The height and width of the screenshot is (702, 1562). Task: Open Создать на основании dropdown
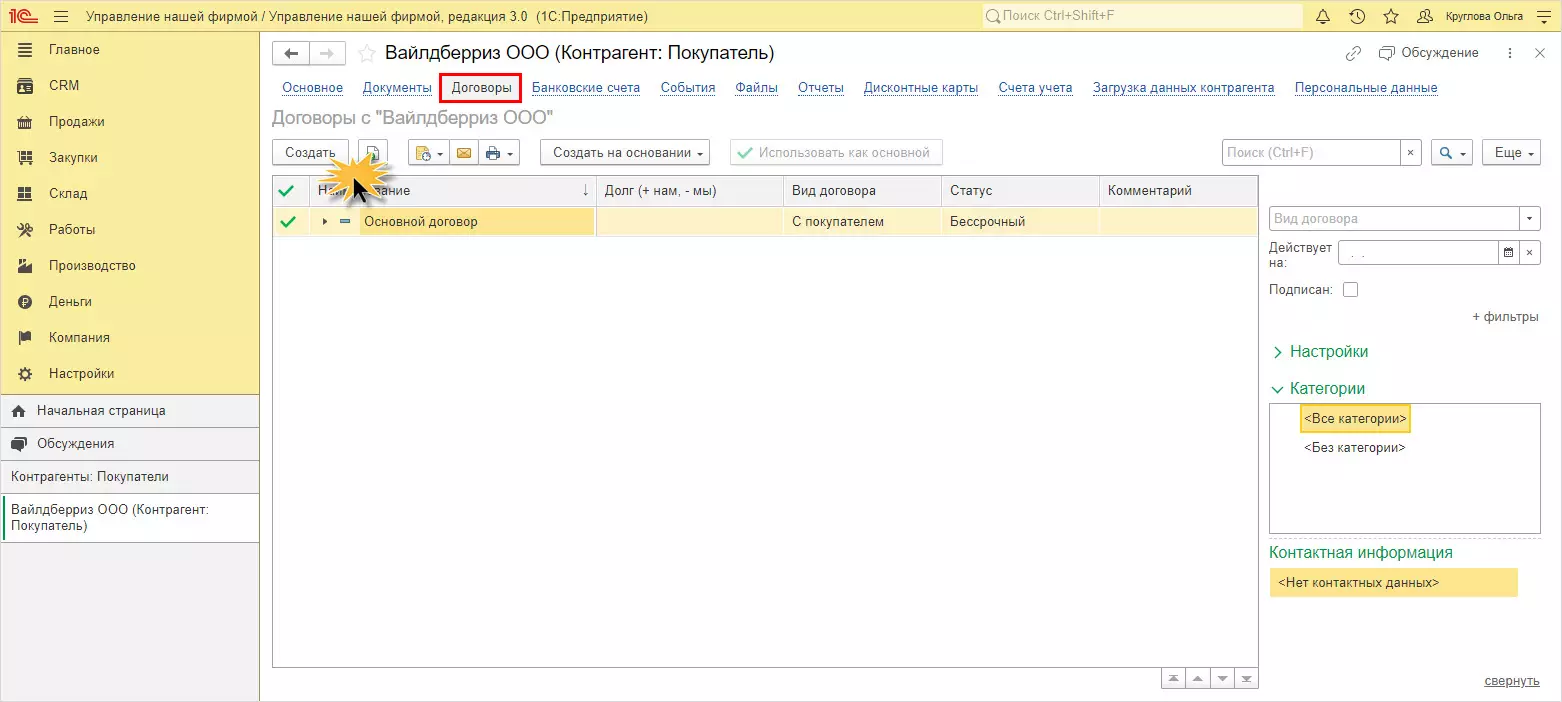point(625,153)
